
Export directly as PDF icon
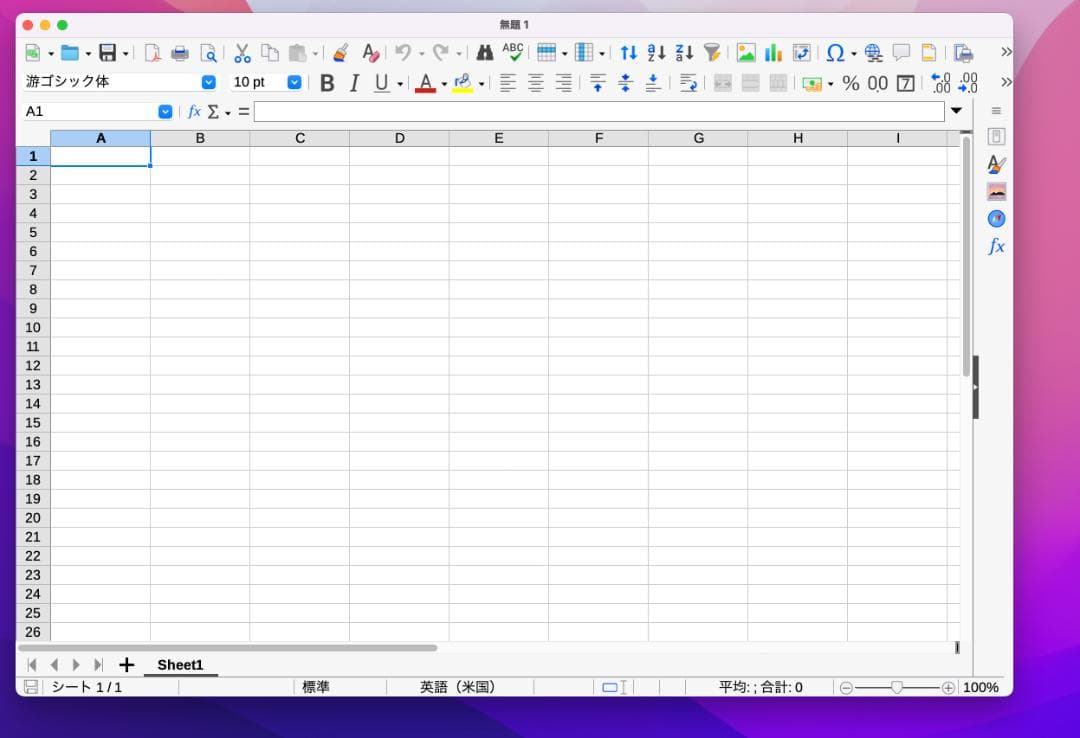pos(152,52)
